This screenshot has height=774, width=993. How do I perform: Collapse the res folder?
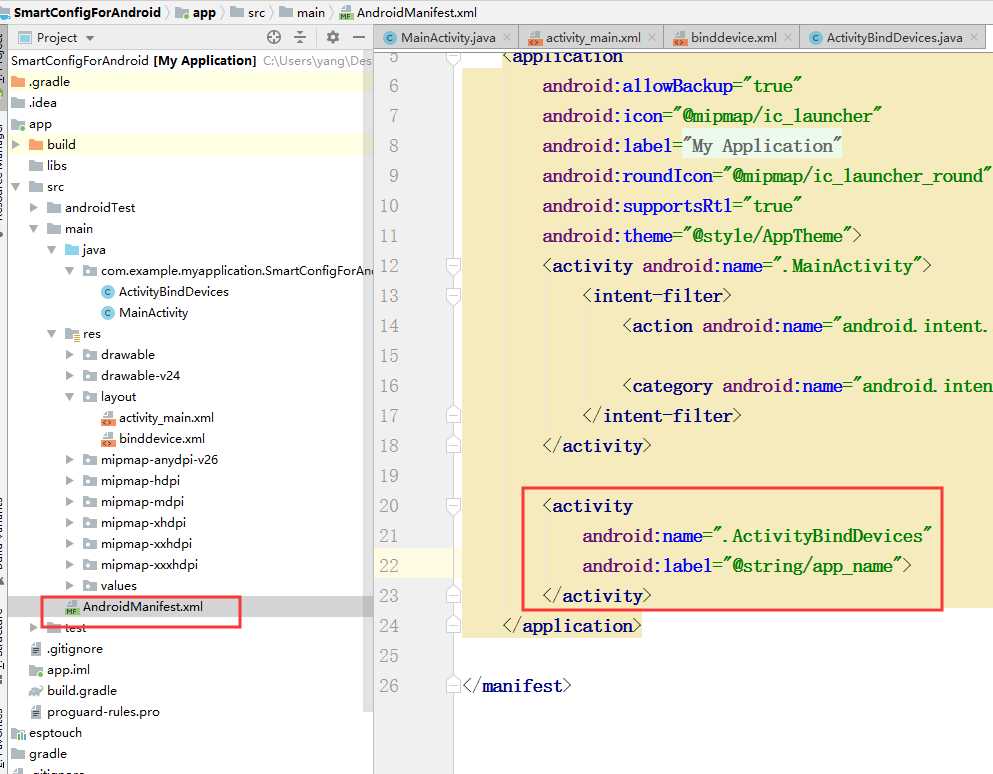51,333
